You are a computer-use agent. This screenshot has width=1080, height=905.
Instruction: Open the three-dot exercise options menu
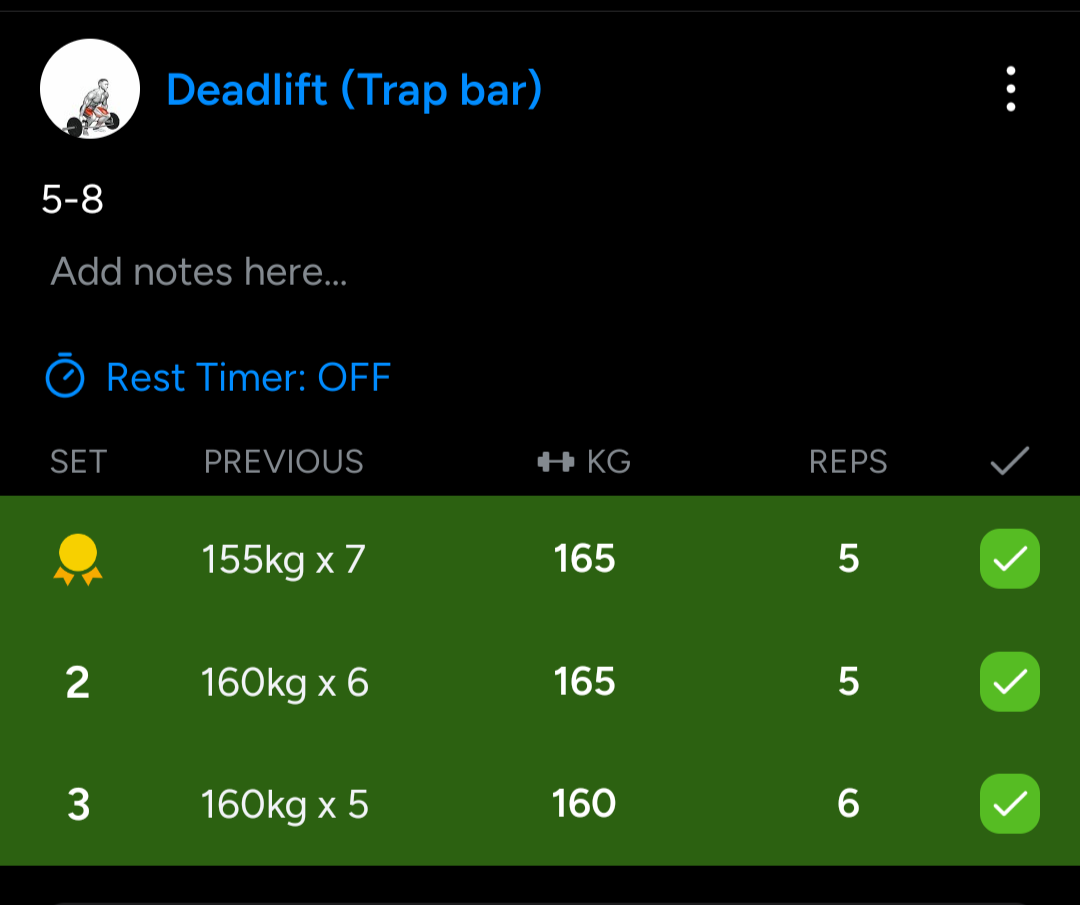1011,89
